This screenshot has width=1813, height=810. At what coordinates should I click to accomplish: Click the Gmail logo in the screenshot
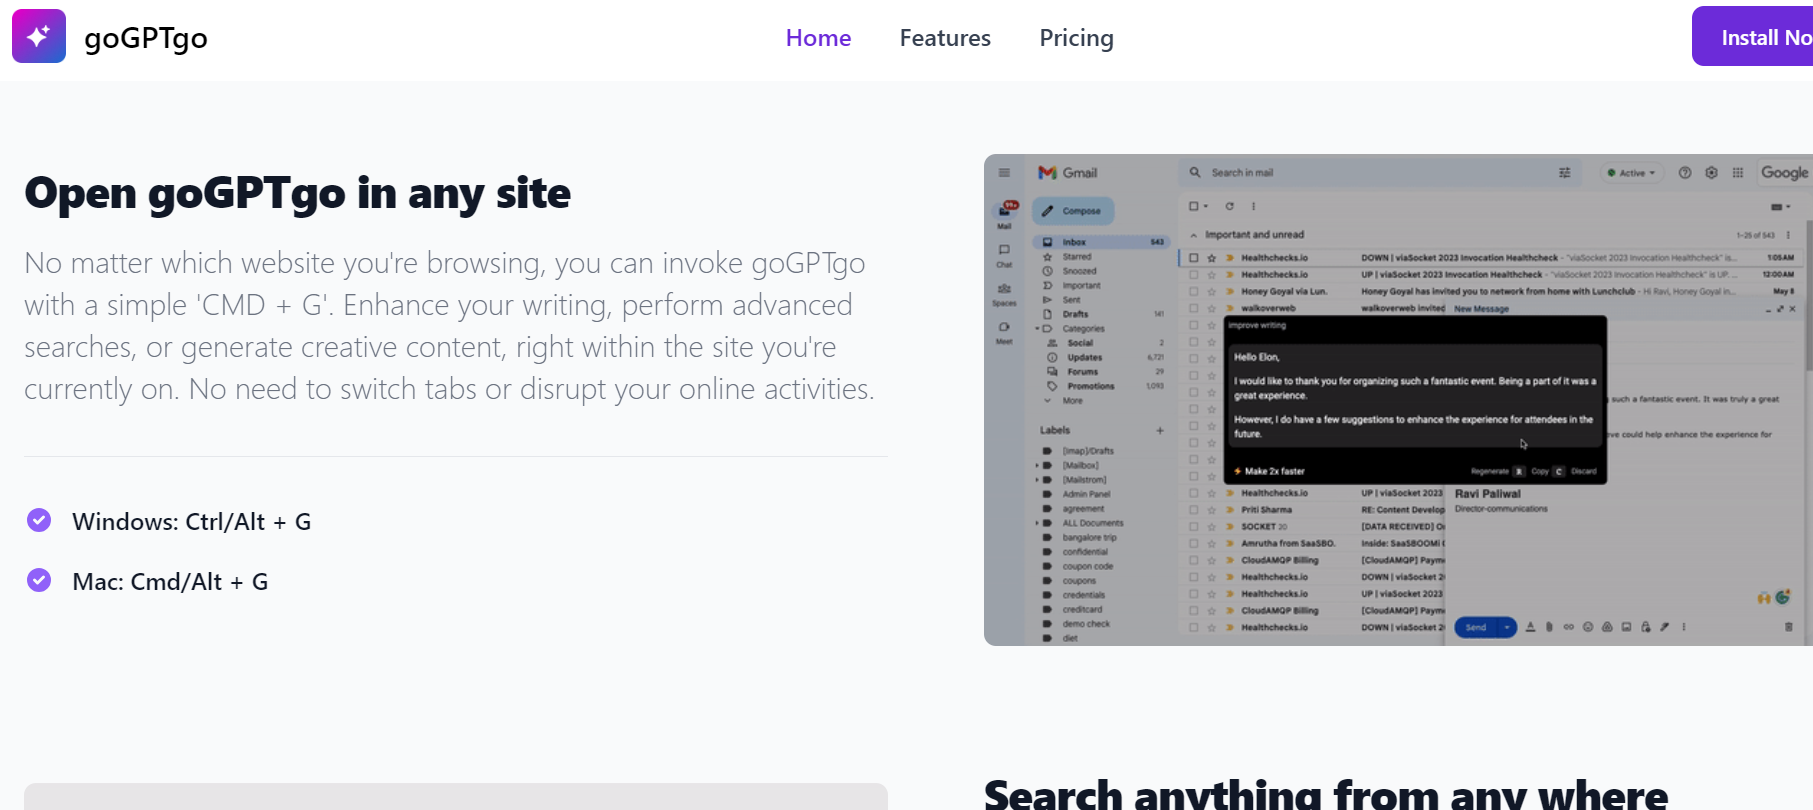pos(1067,172)
